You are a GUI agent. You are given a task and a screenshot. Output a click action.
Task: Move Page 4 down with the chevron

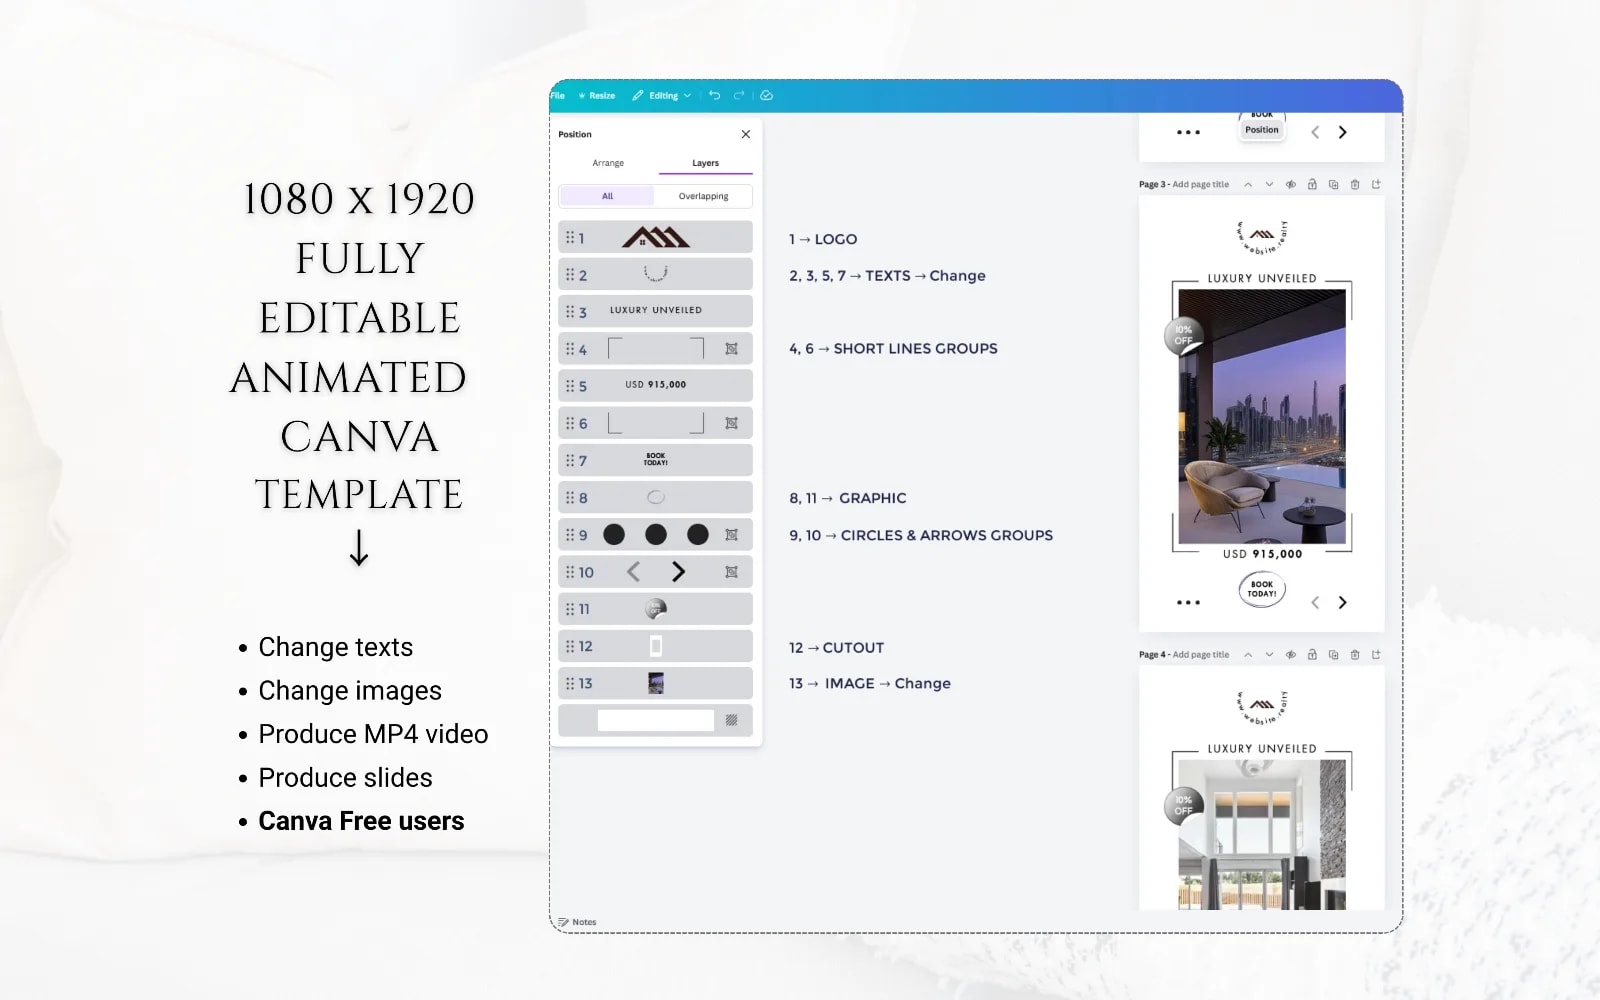(x=1269, y=655)
